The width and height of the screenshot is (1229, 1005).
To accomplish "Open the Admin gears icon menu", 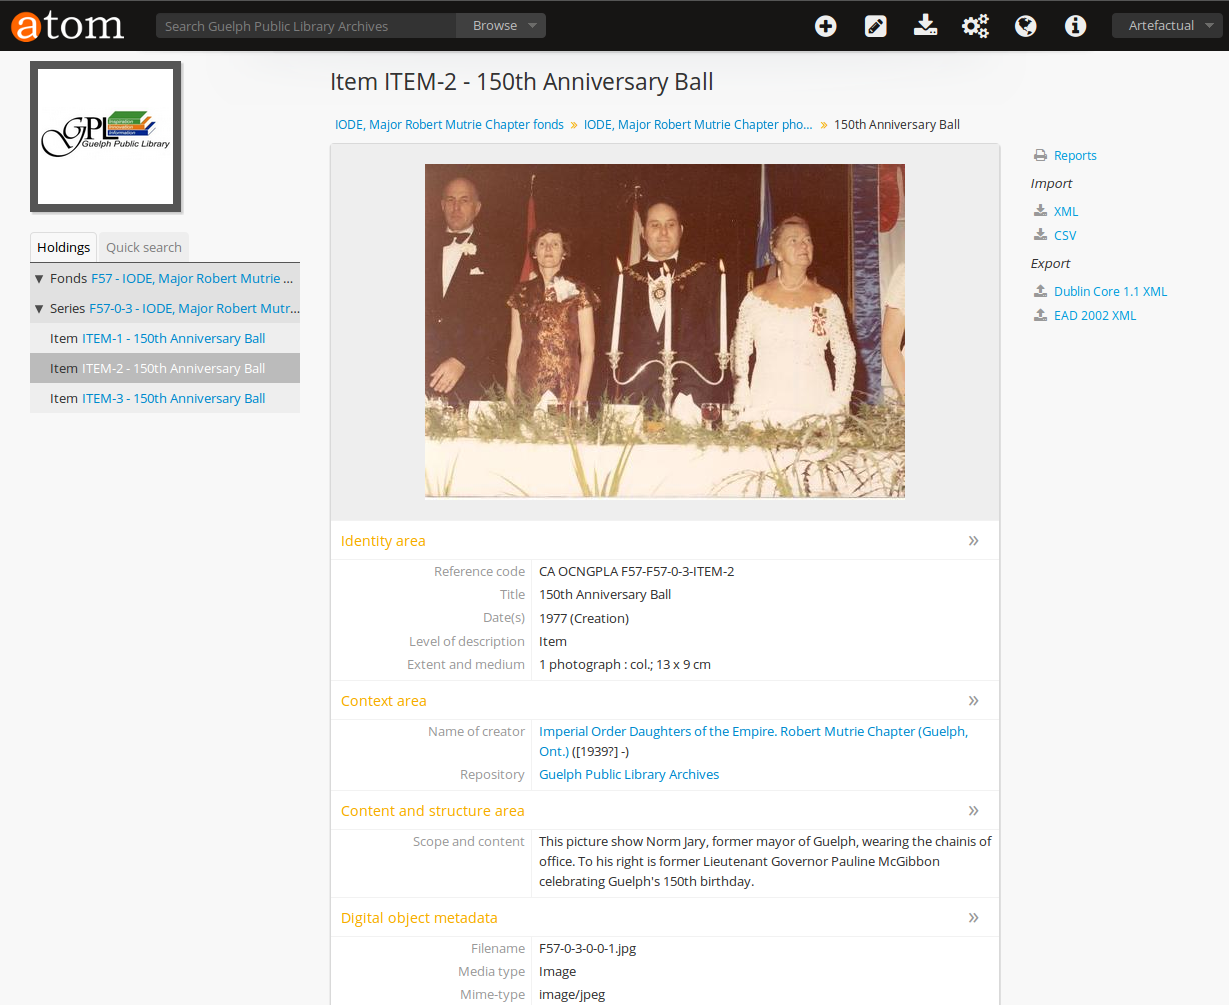I will point(975,26).
